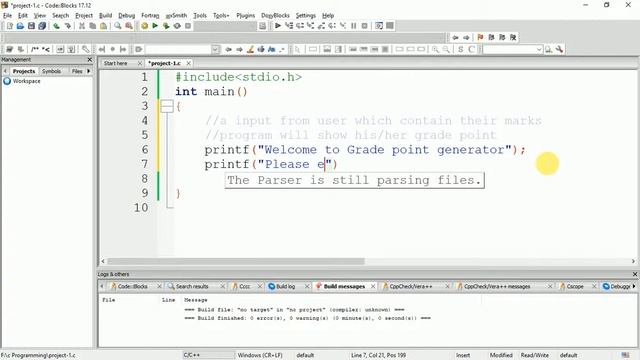Switch to the Symbols tab

51,71
